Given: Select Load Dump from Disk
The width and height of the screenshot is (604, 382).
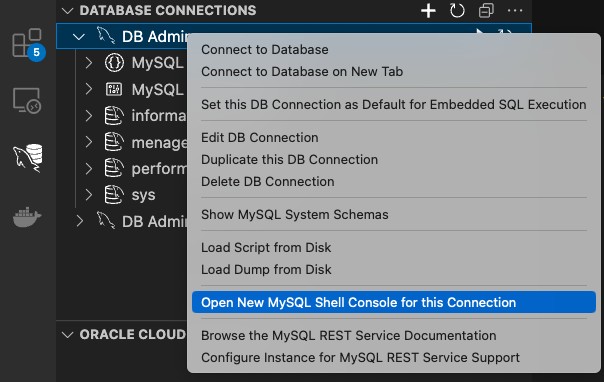Looking at the screenshot, I should point(266,270).
